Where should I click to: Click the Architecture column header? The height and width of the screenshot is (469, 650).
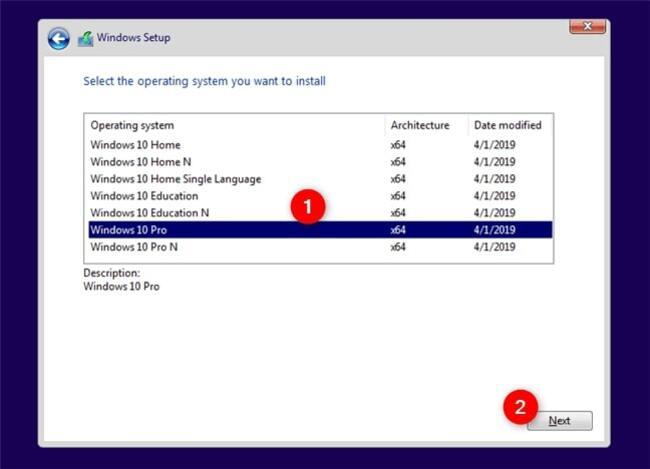(x=427, y=125)
